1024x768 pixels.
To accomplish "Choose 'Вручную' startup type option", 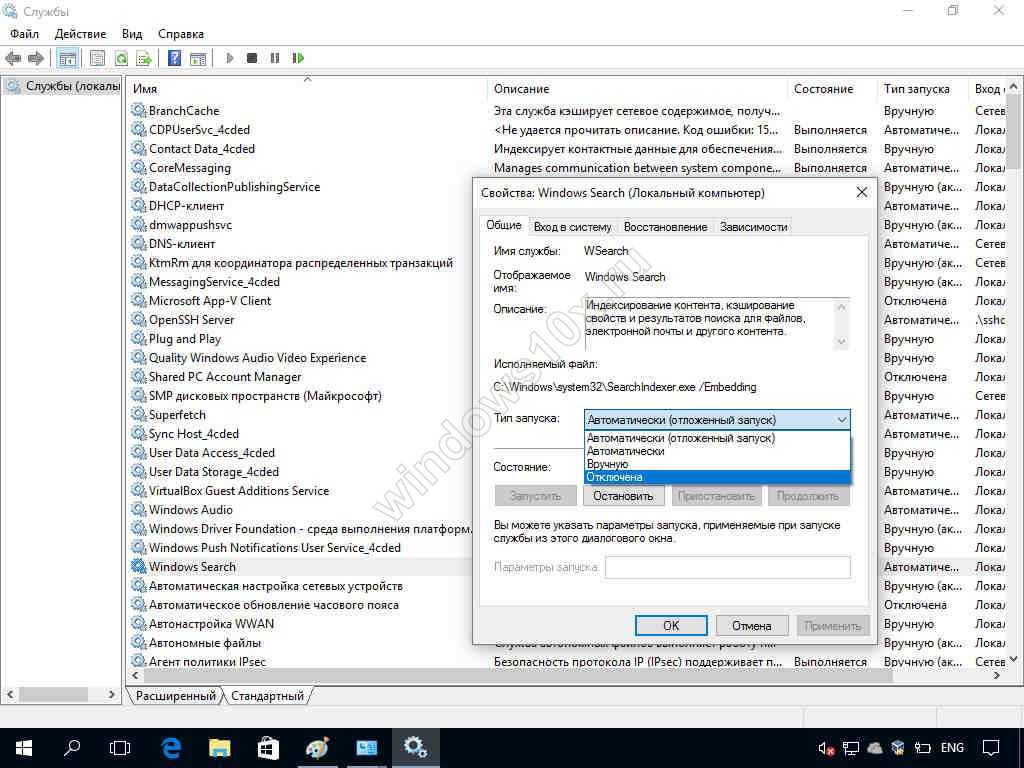I will pos(608,464).
